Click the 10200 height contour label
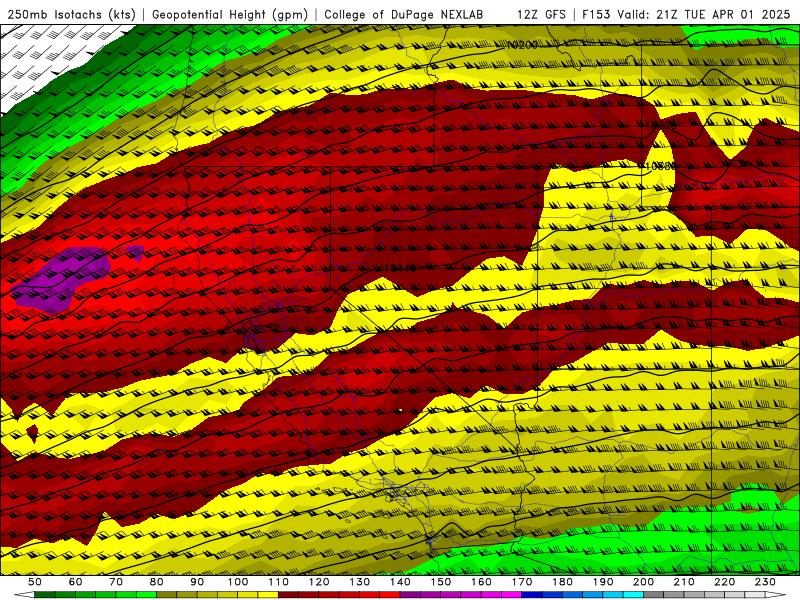Viewport: 800px width, 600px height. 522,45
